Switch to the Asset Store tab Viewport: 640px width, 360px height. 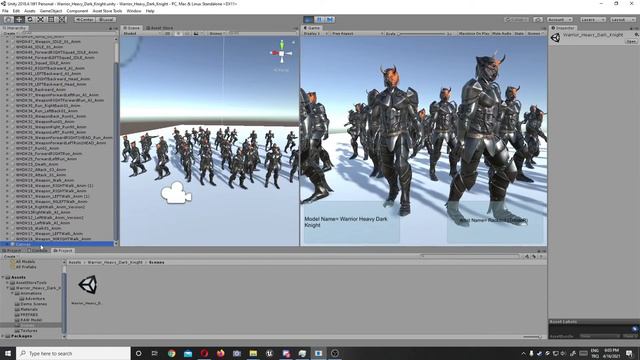click(160, 28)
